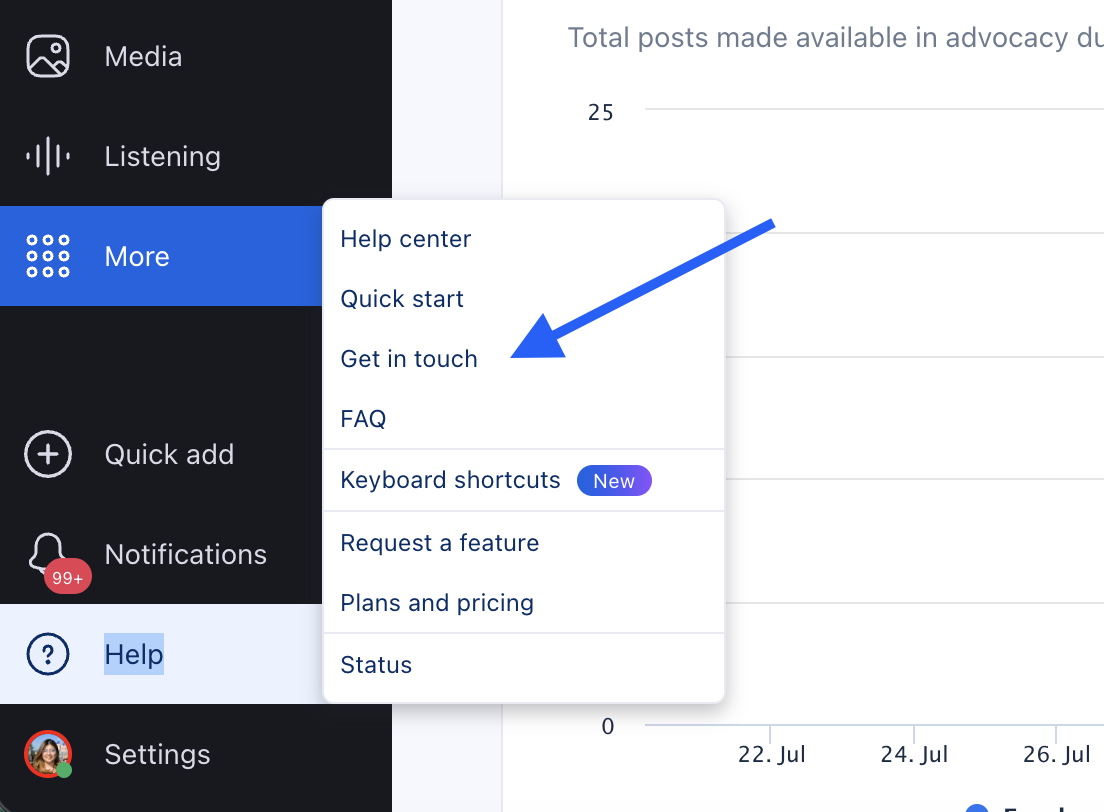Click the More grid-dots icon

(x=48, y=256)
